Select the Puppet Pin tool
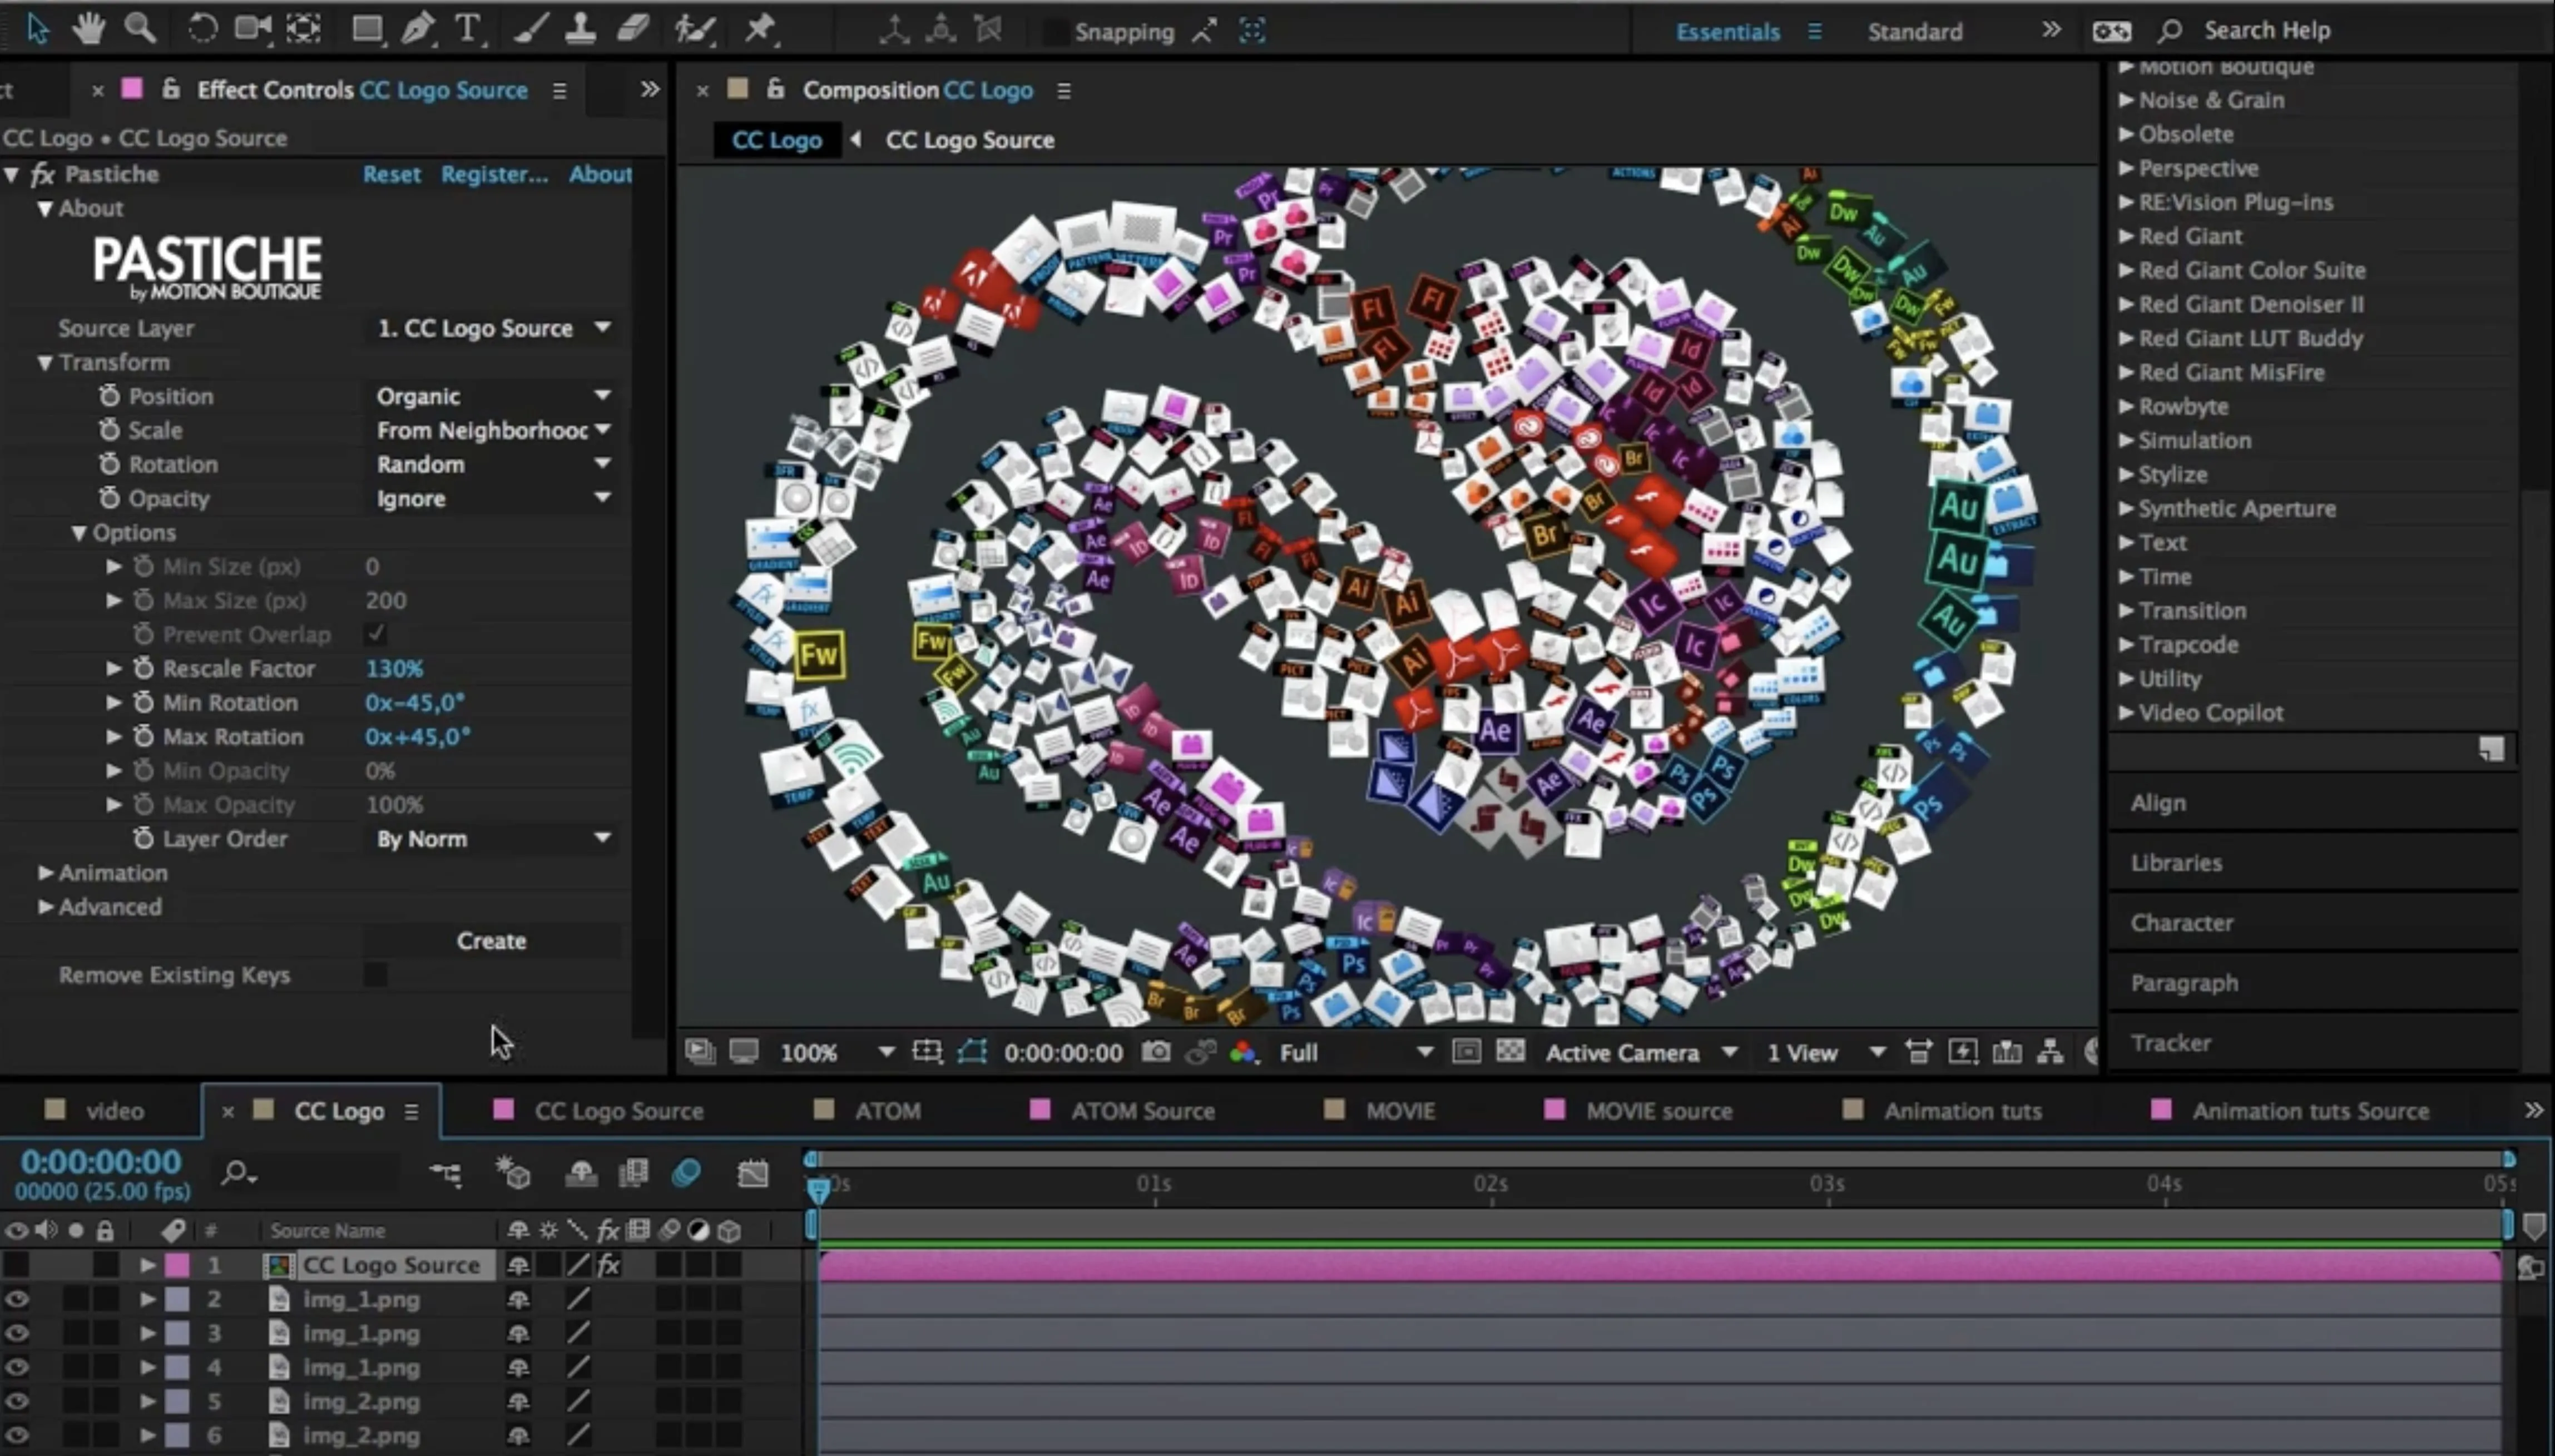This screenshot has height=1456, width=2555. [x=760, y=29]
